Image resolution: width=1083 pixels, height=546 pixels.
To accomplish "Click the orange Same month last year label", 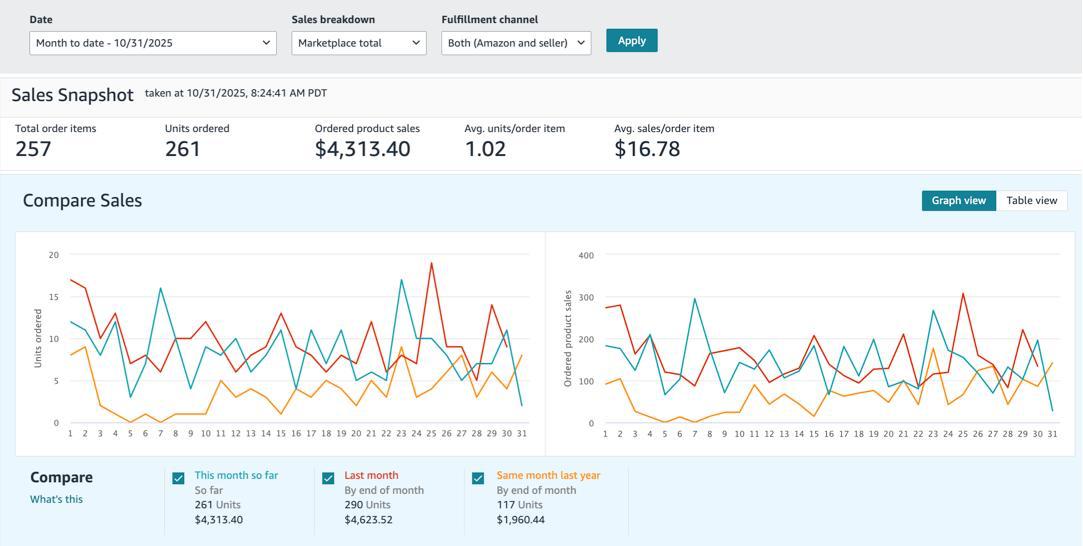I will click(x=548, y=476).
